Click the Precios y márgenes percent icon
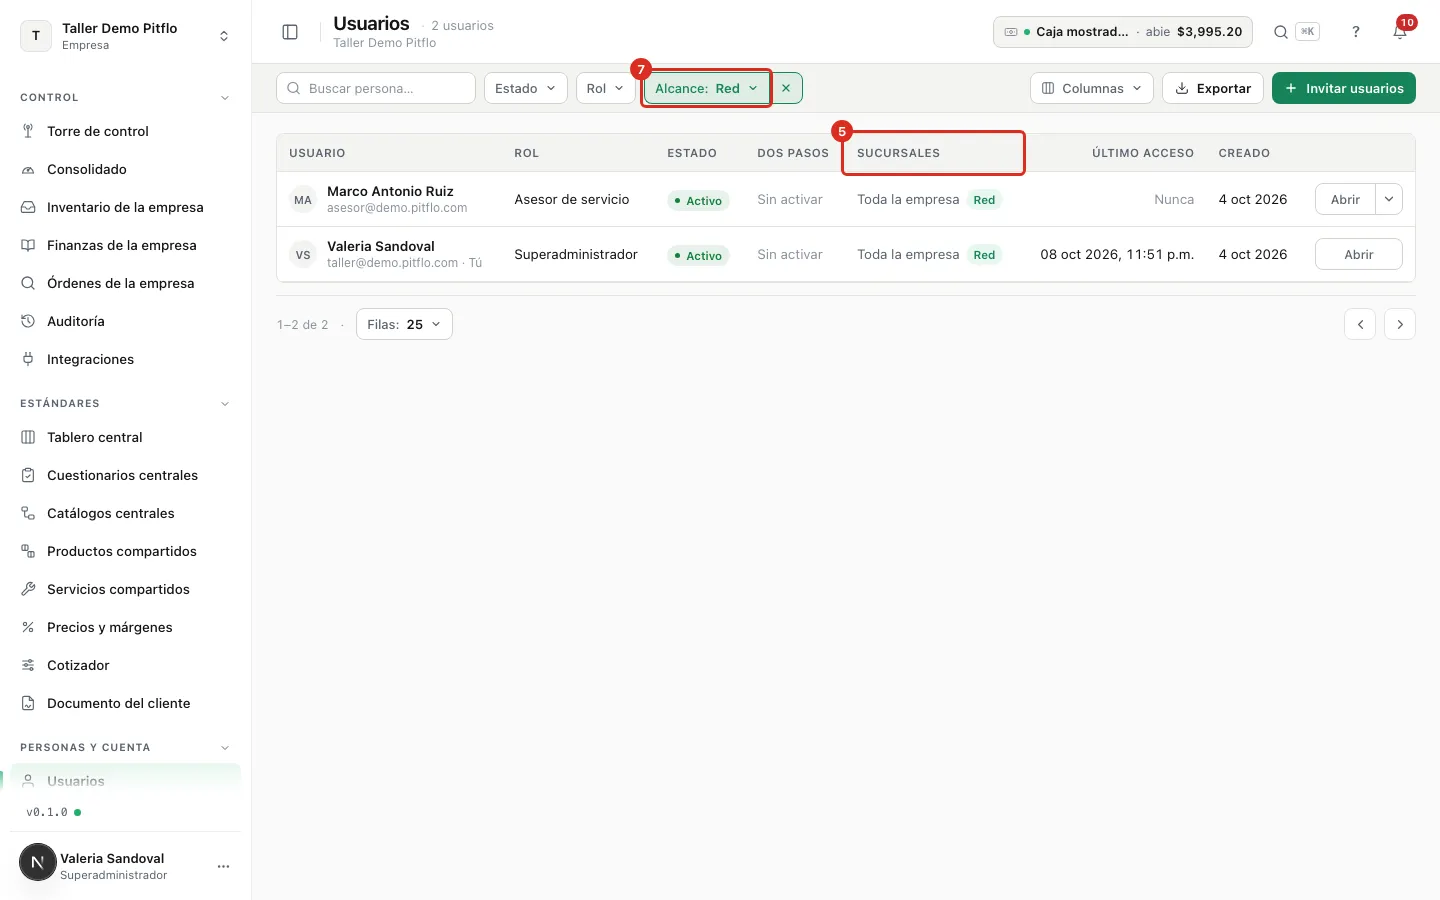 click(x=28, y=627)
